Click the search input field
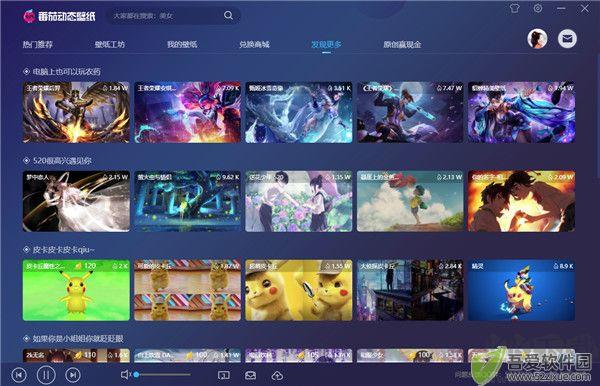This screenshot has height=386, width=600. click(167, 16)
